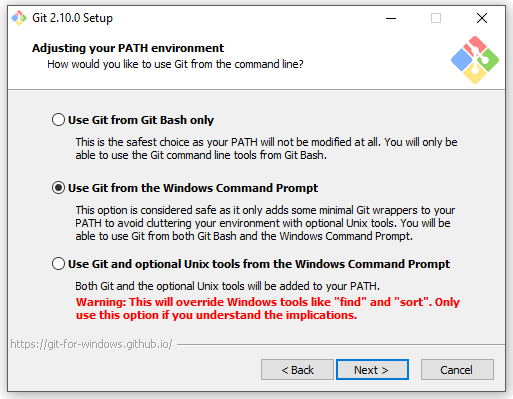The width and height of the screenshot is (513, 399).
Task: Minimize the Git Setup window
Action: point(391,18)
